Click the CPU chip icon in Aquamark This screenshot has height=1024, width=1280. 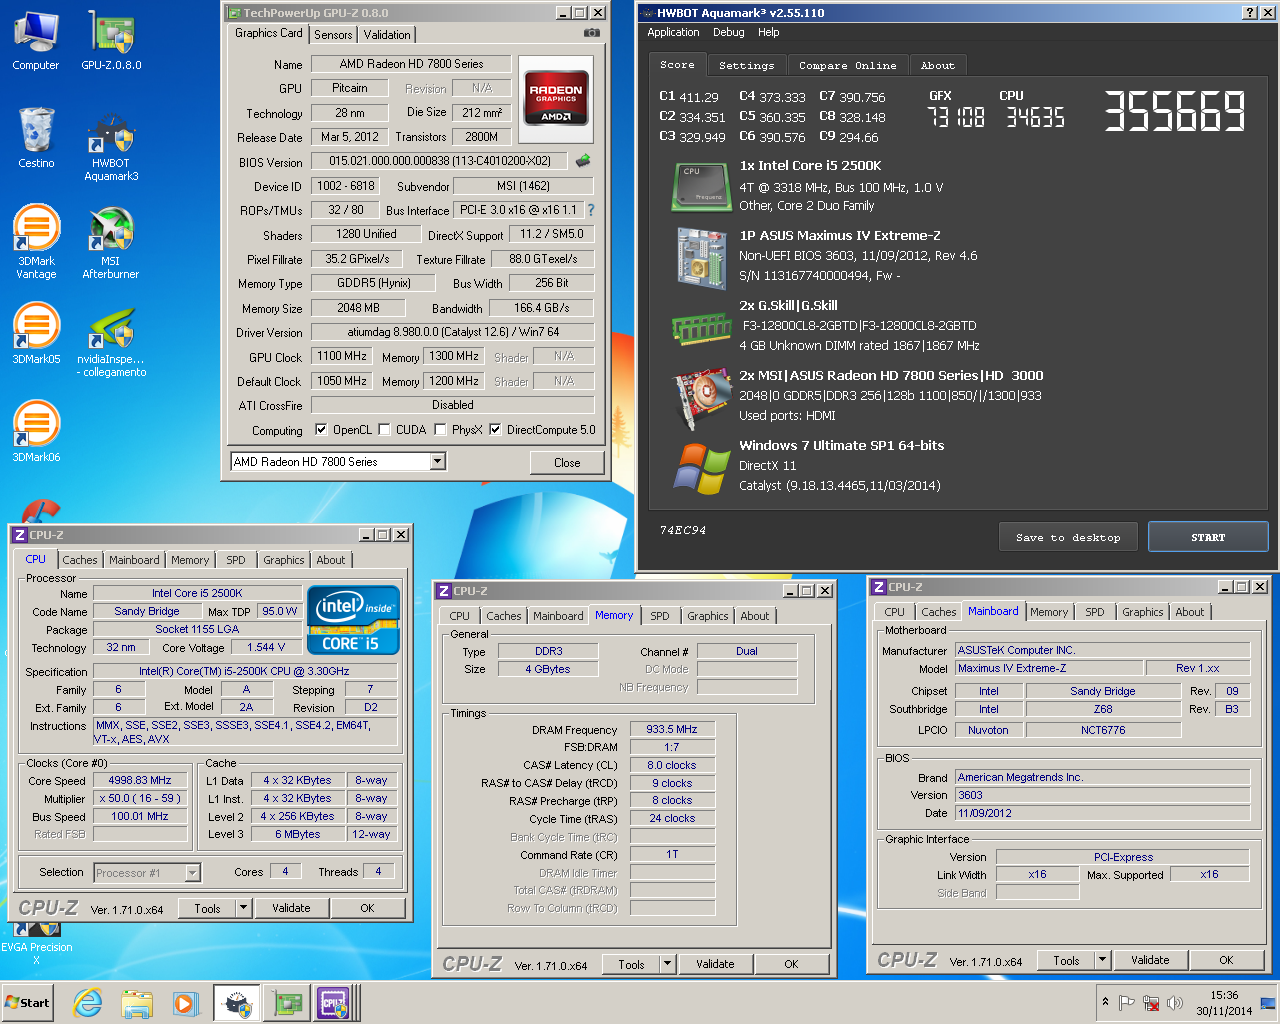(x=701, y=187)
